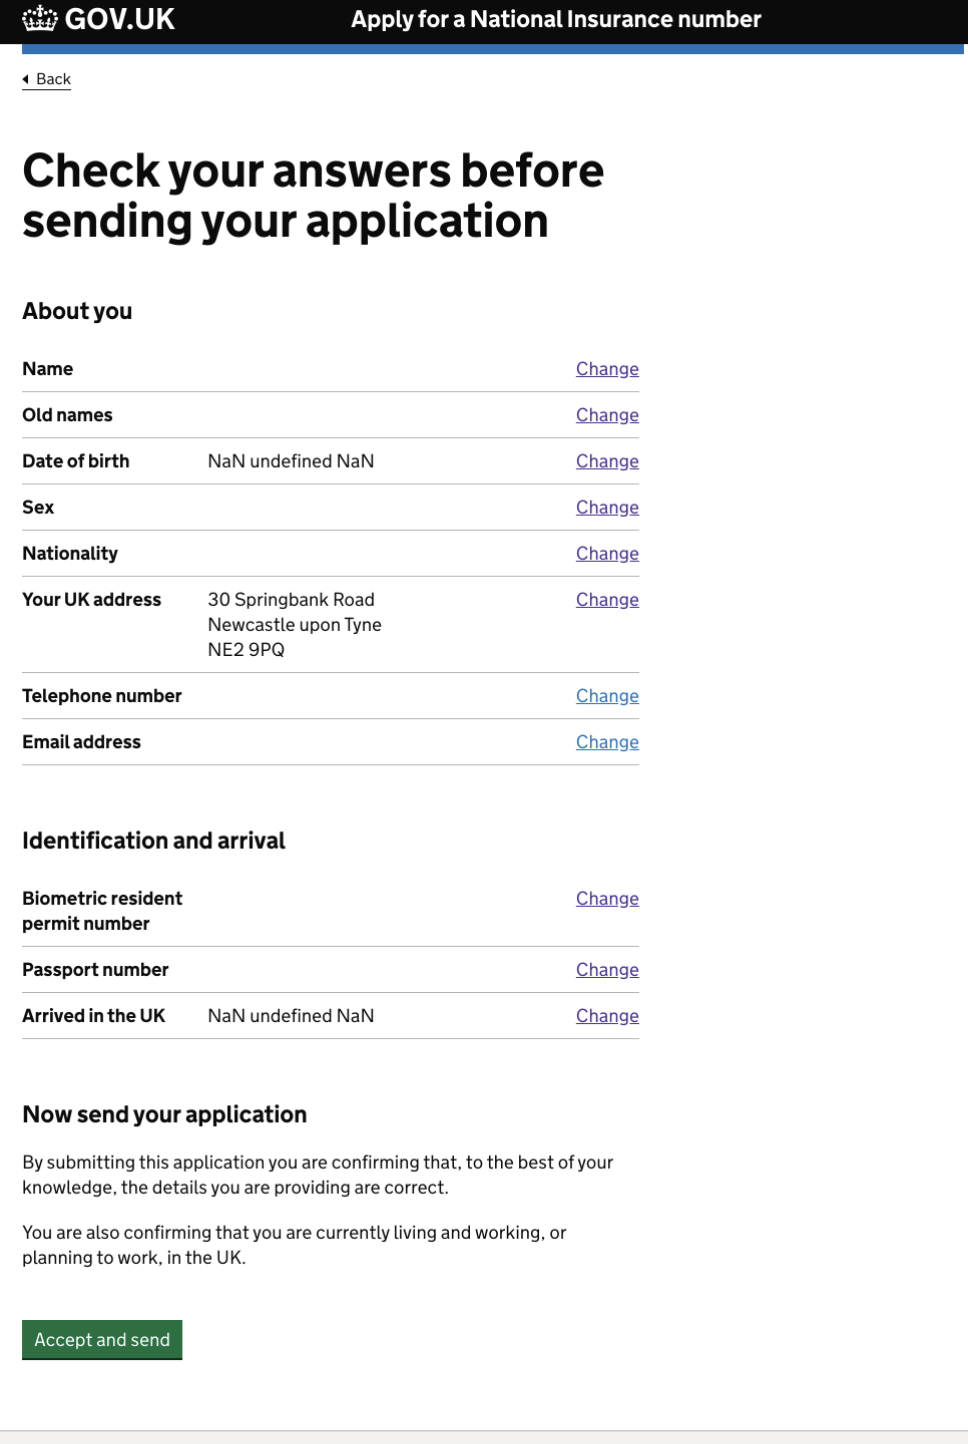This screenshot has height=1444, width=968.
Task: Click Back to return to previous page
Action: coord(52,79)
